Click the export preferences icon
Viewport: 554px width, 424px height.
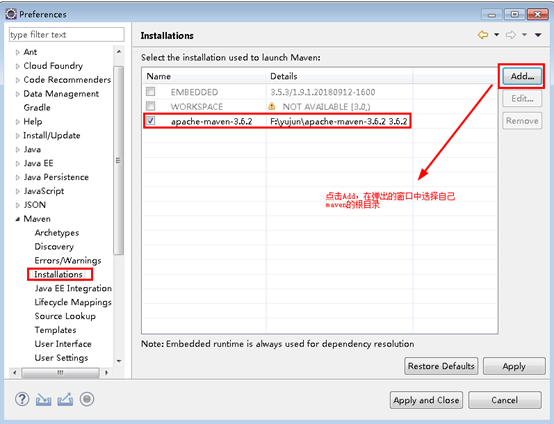pos(65,399)
